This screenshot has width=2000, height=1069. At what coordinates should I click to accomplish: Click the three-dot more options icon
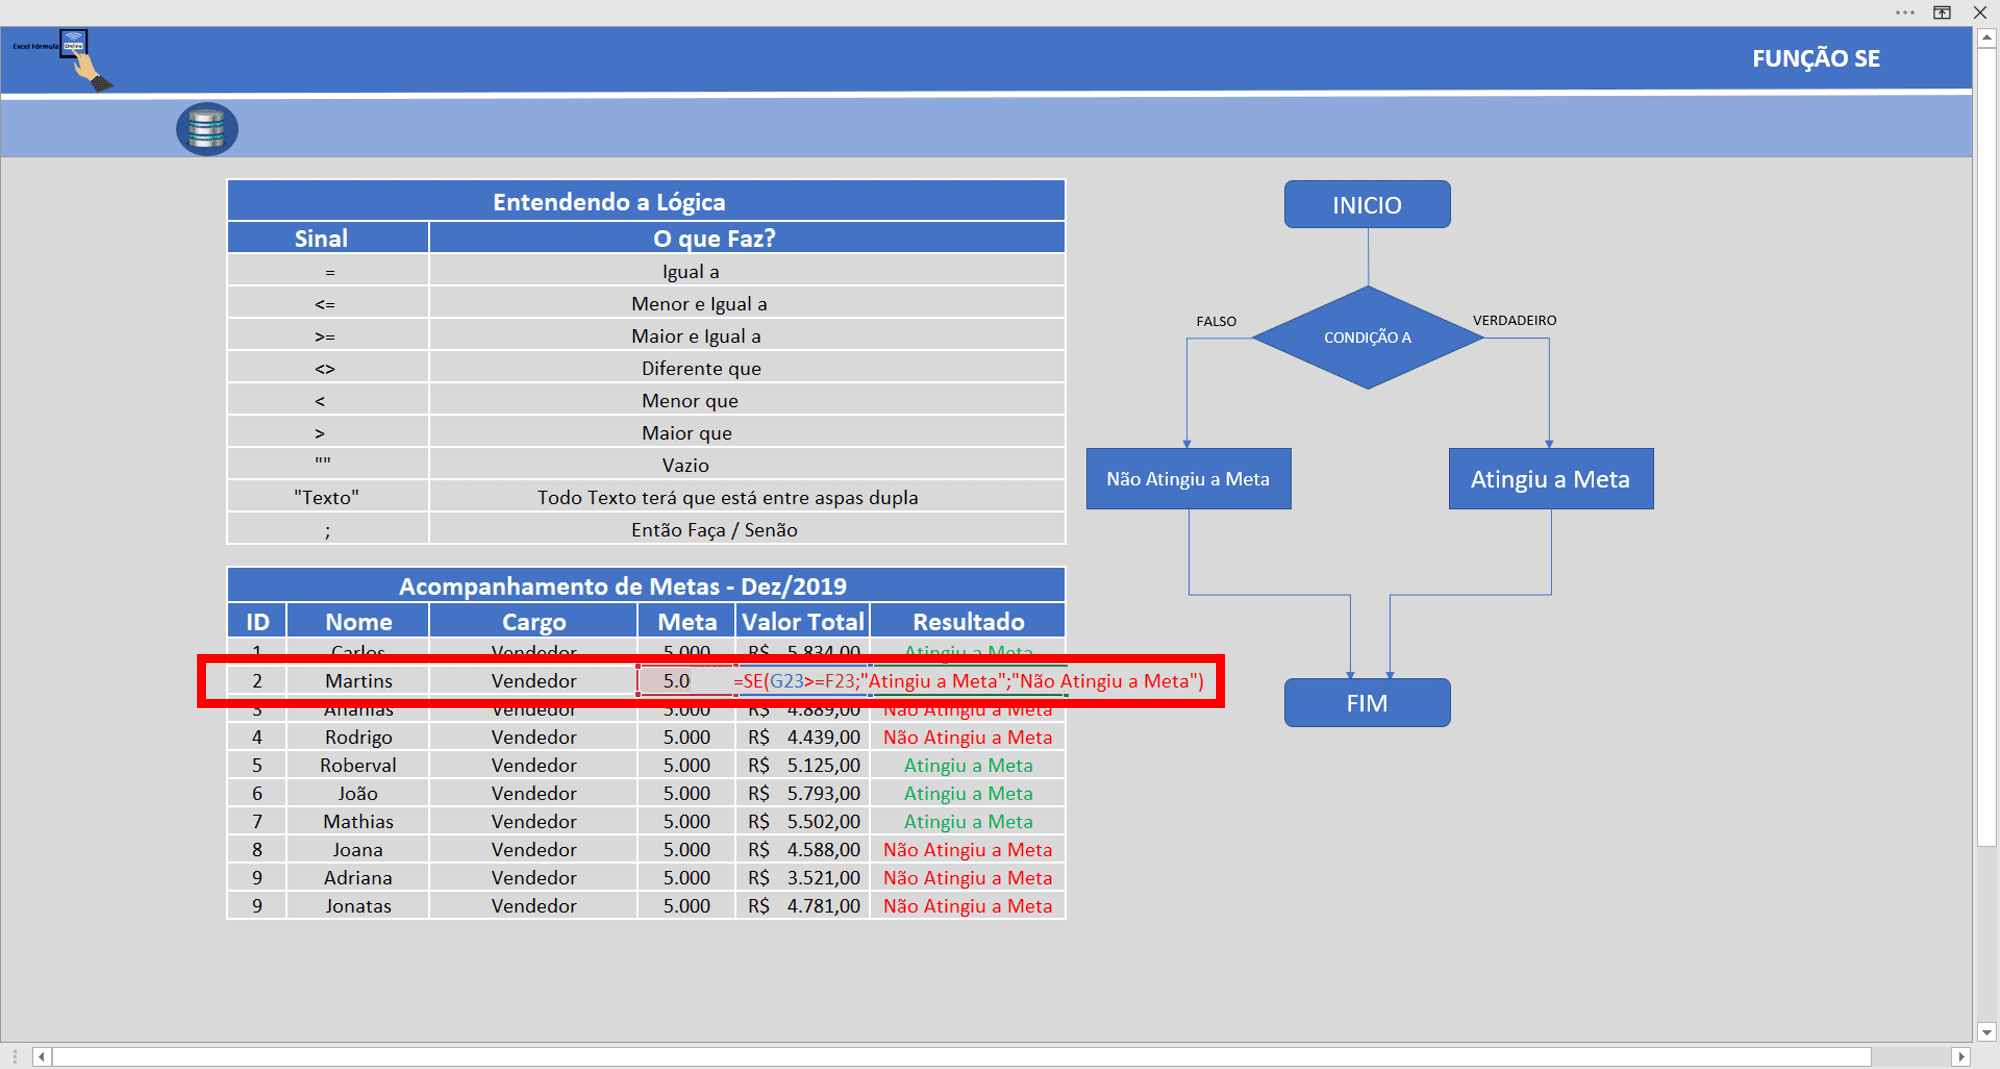pos(1905,13)
